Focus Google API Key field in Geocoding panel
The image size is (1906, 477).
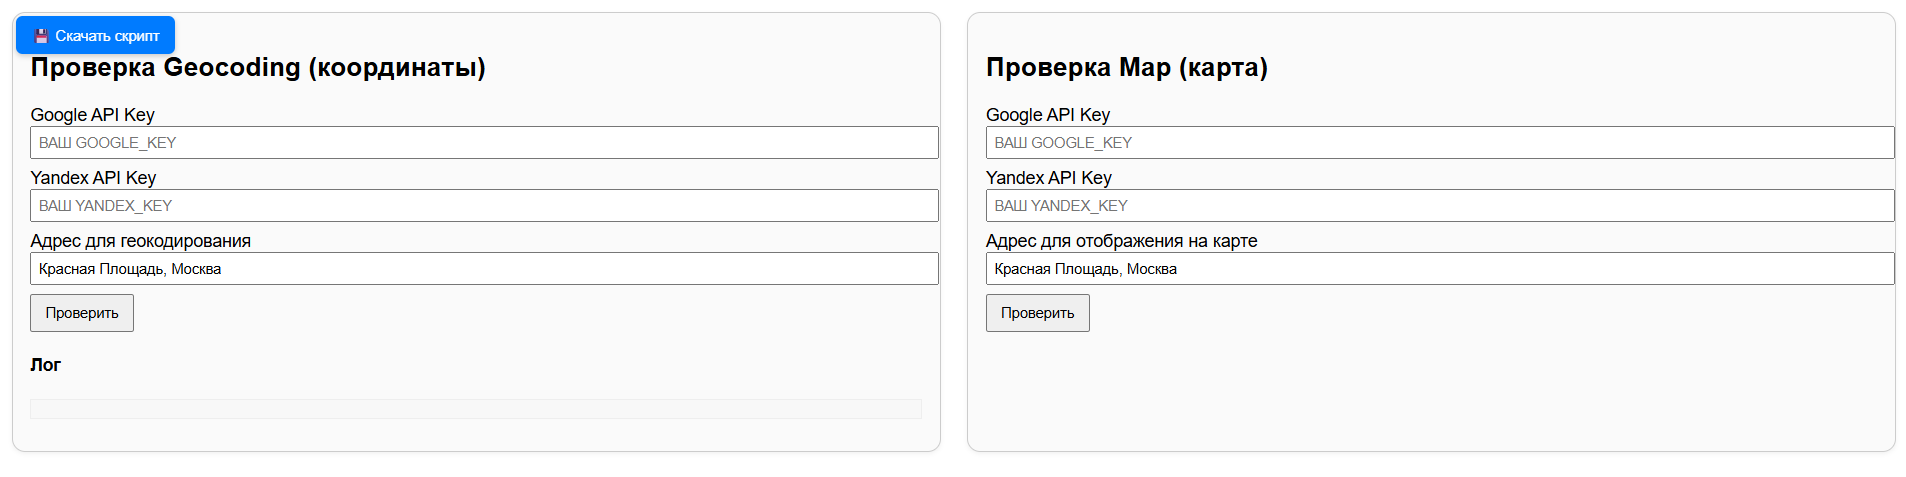[484, 143]
